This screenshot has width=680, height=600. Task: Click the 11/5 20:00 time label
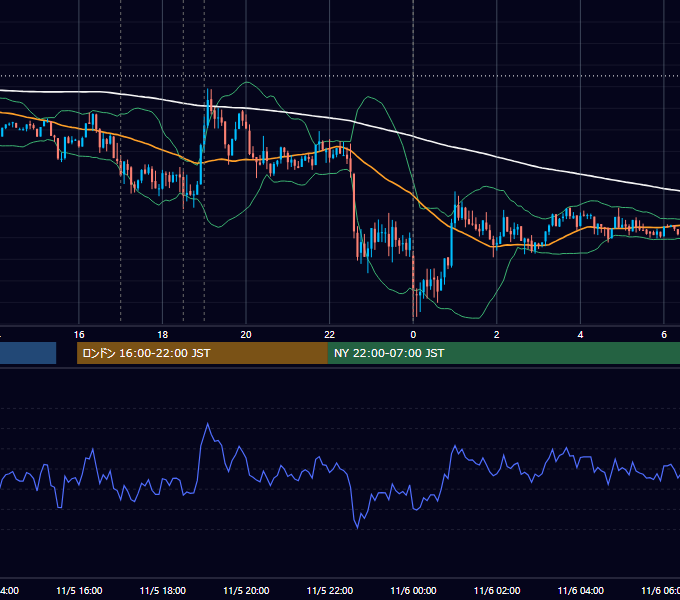click(246, 590)
